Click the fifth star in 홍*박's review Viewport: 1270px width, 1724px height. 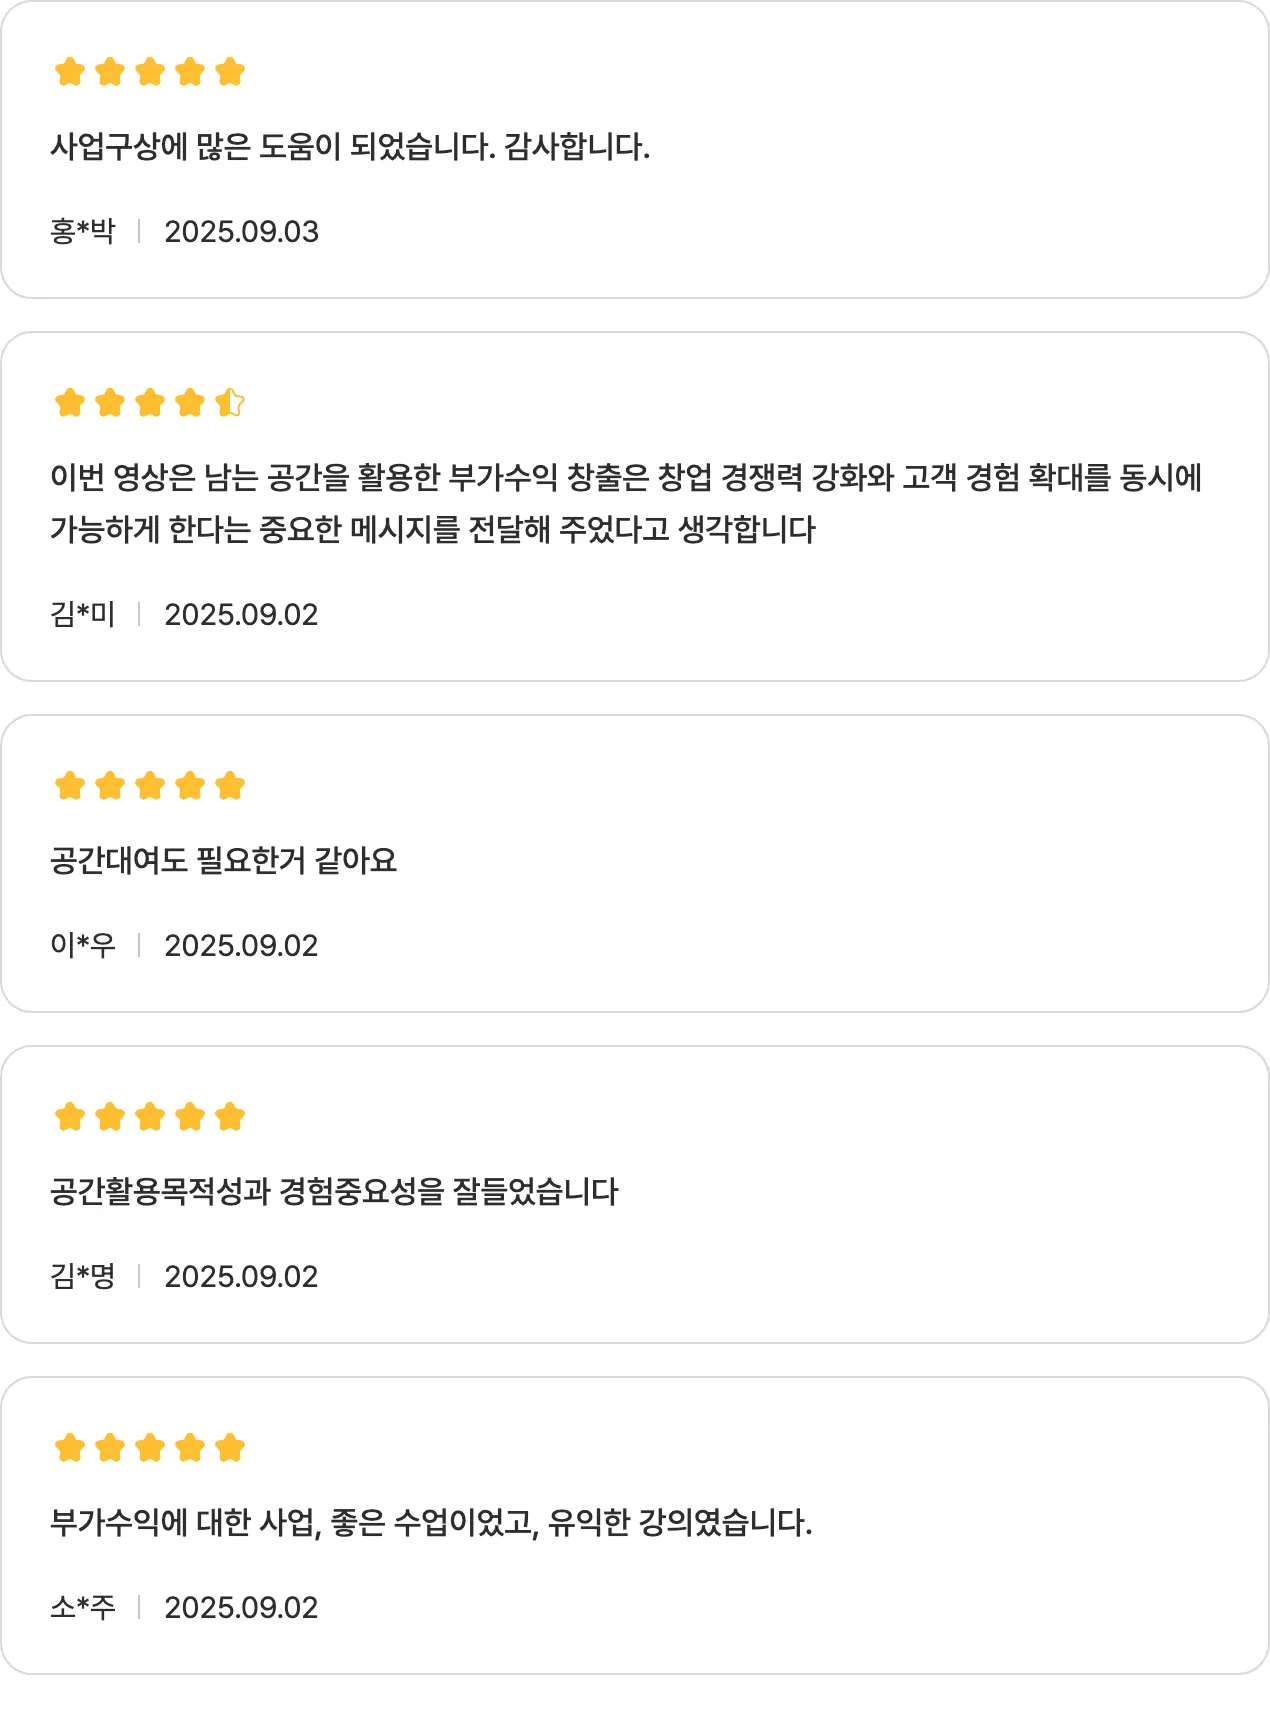(230, 72)
